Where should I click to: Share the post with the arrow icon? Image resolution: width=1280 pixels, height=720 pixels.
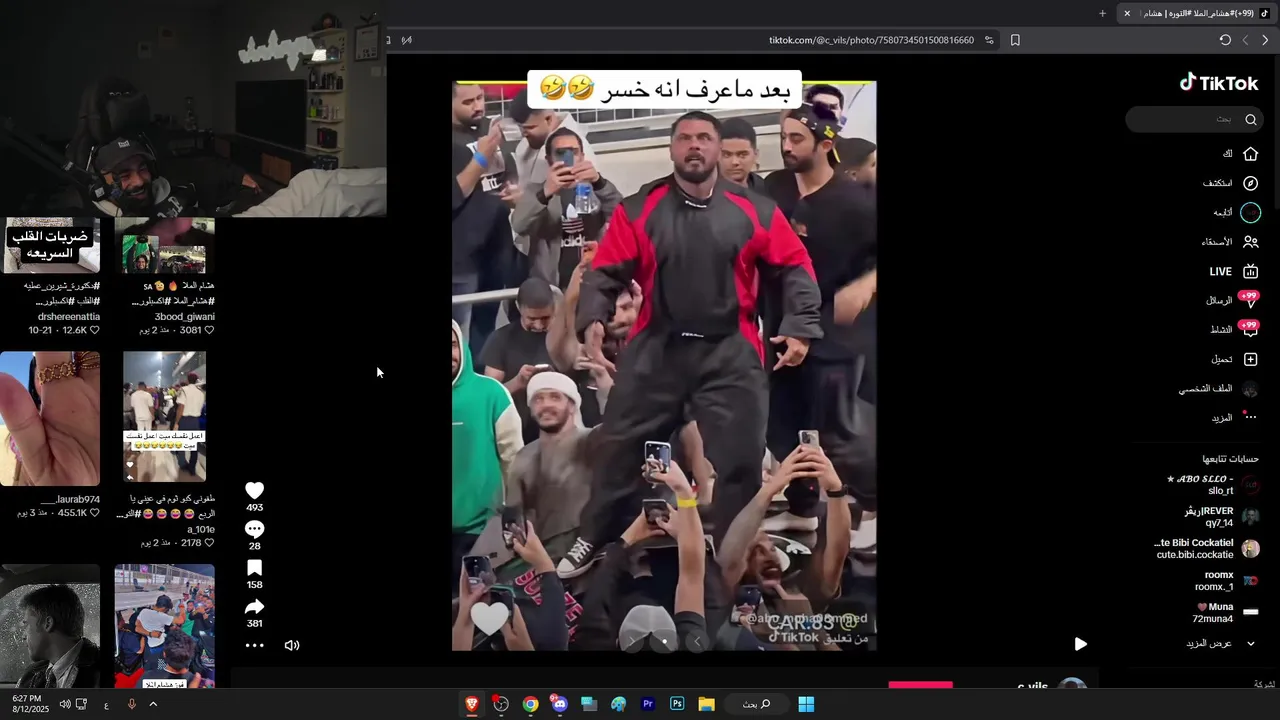(x=255, y=606)
